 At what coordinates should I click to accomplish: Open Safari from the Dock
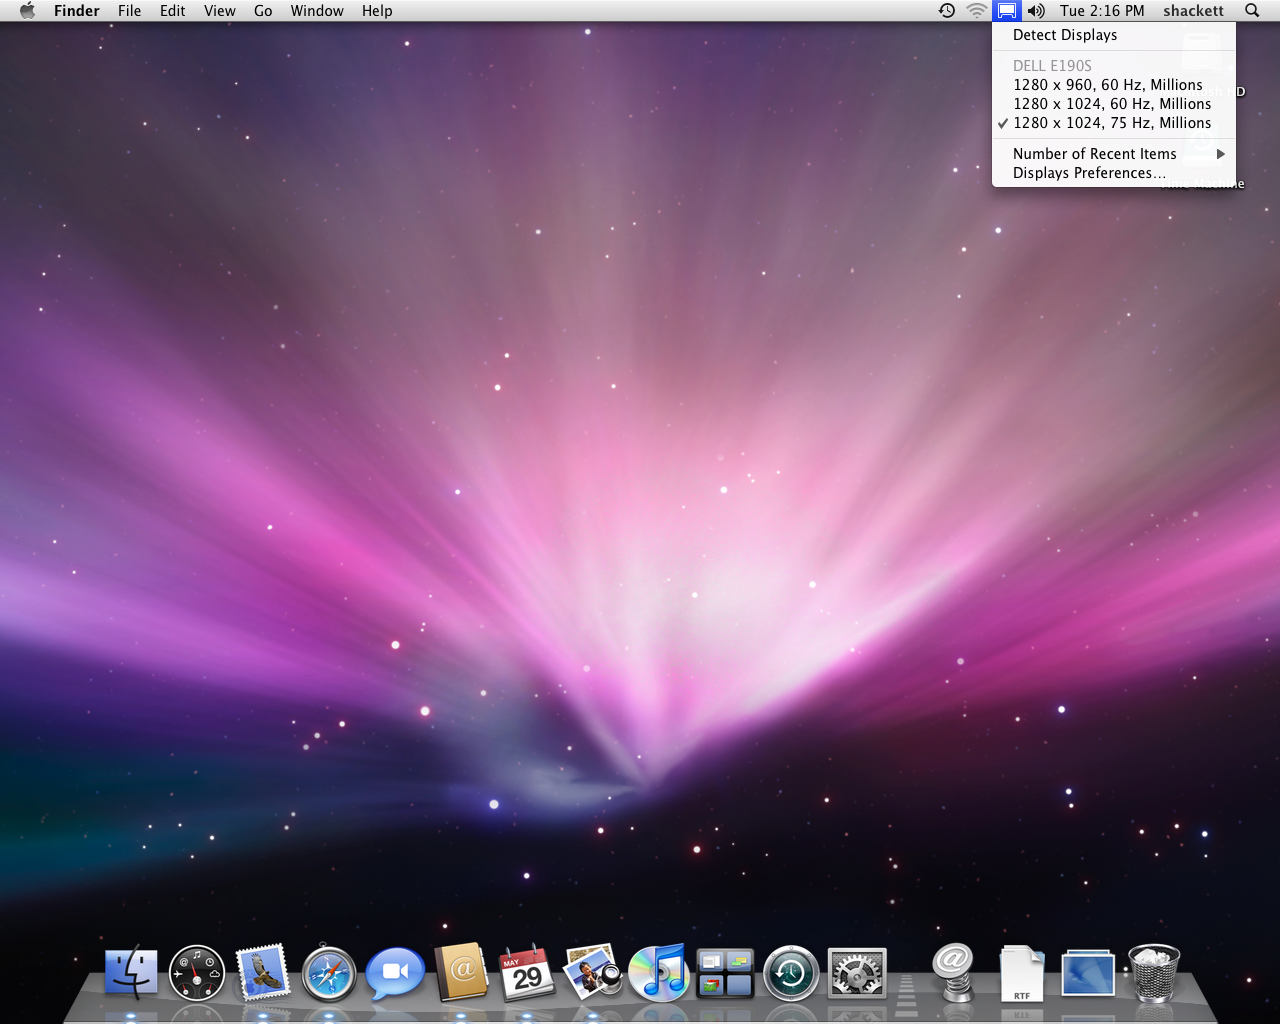point(329,973)
